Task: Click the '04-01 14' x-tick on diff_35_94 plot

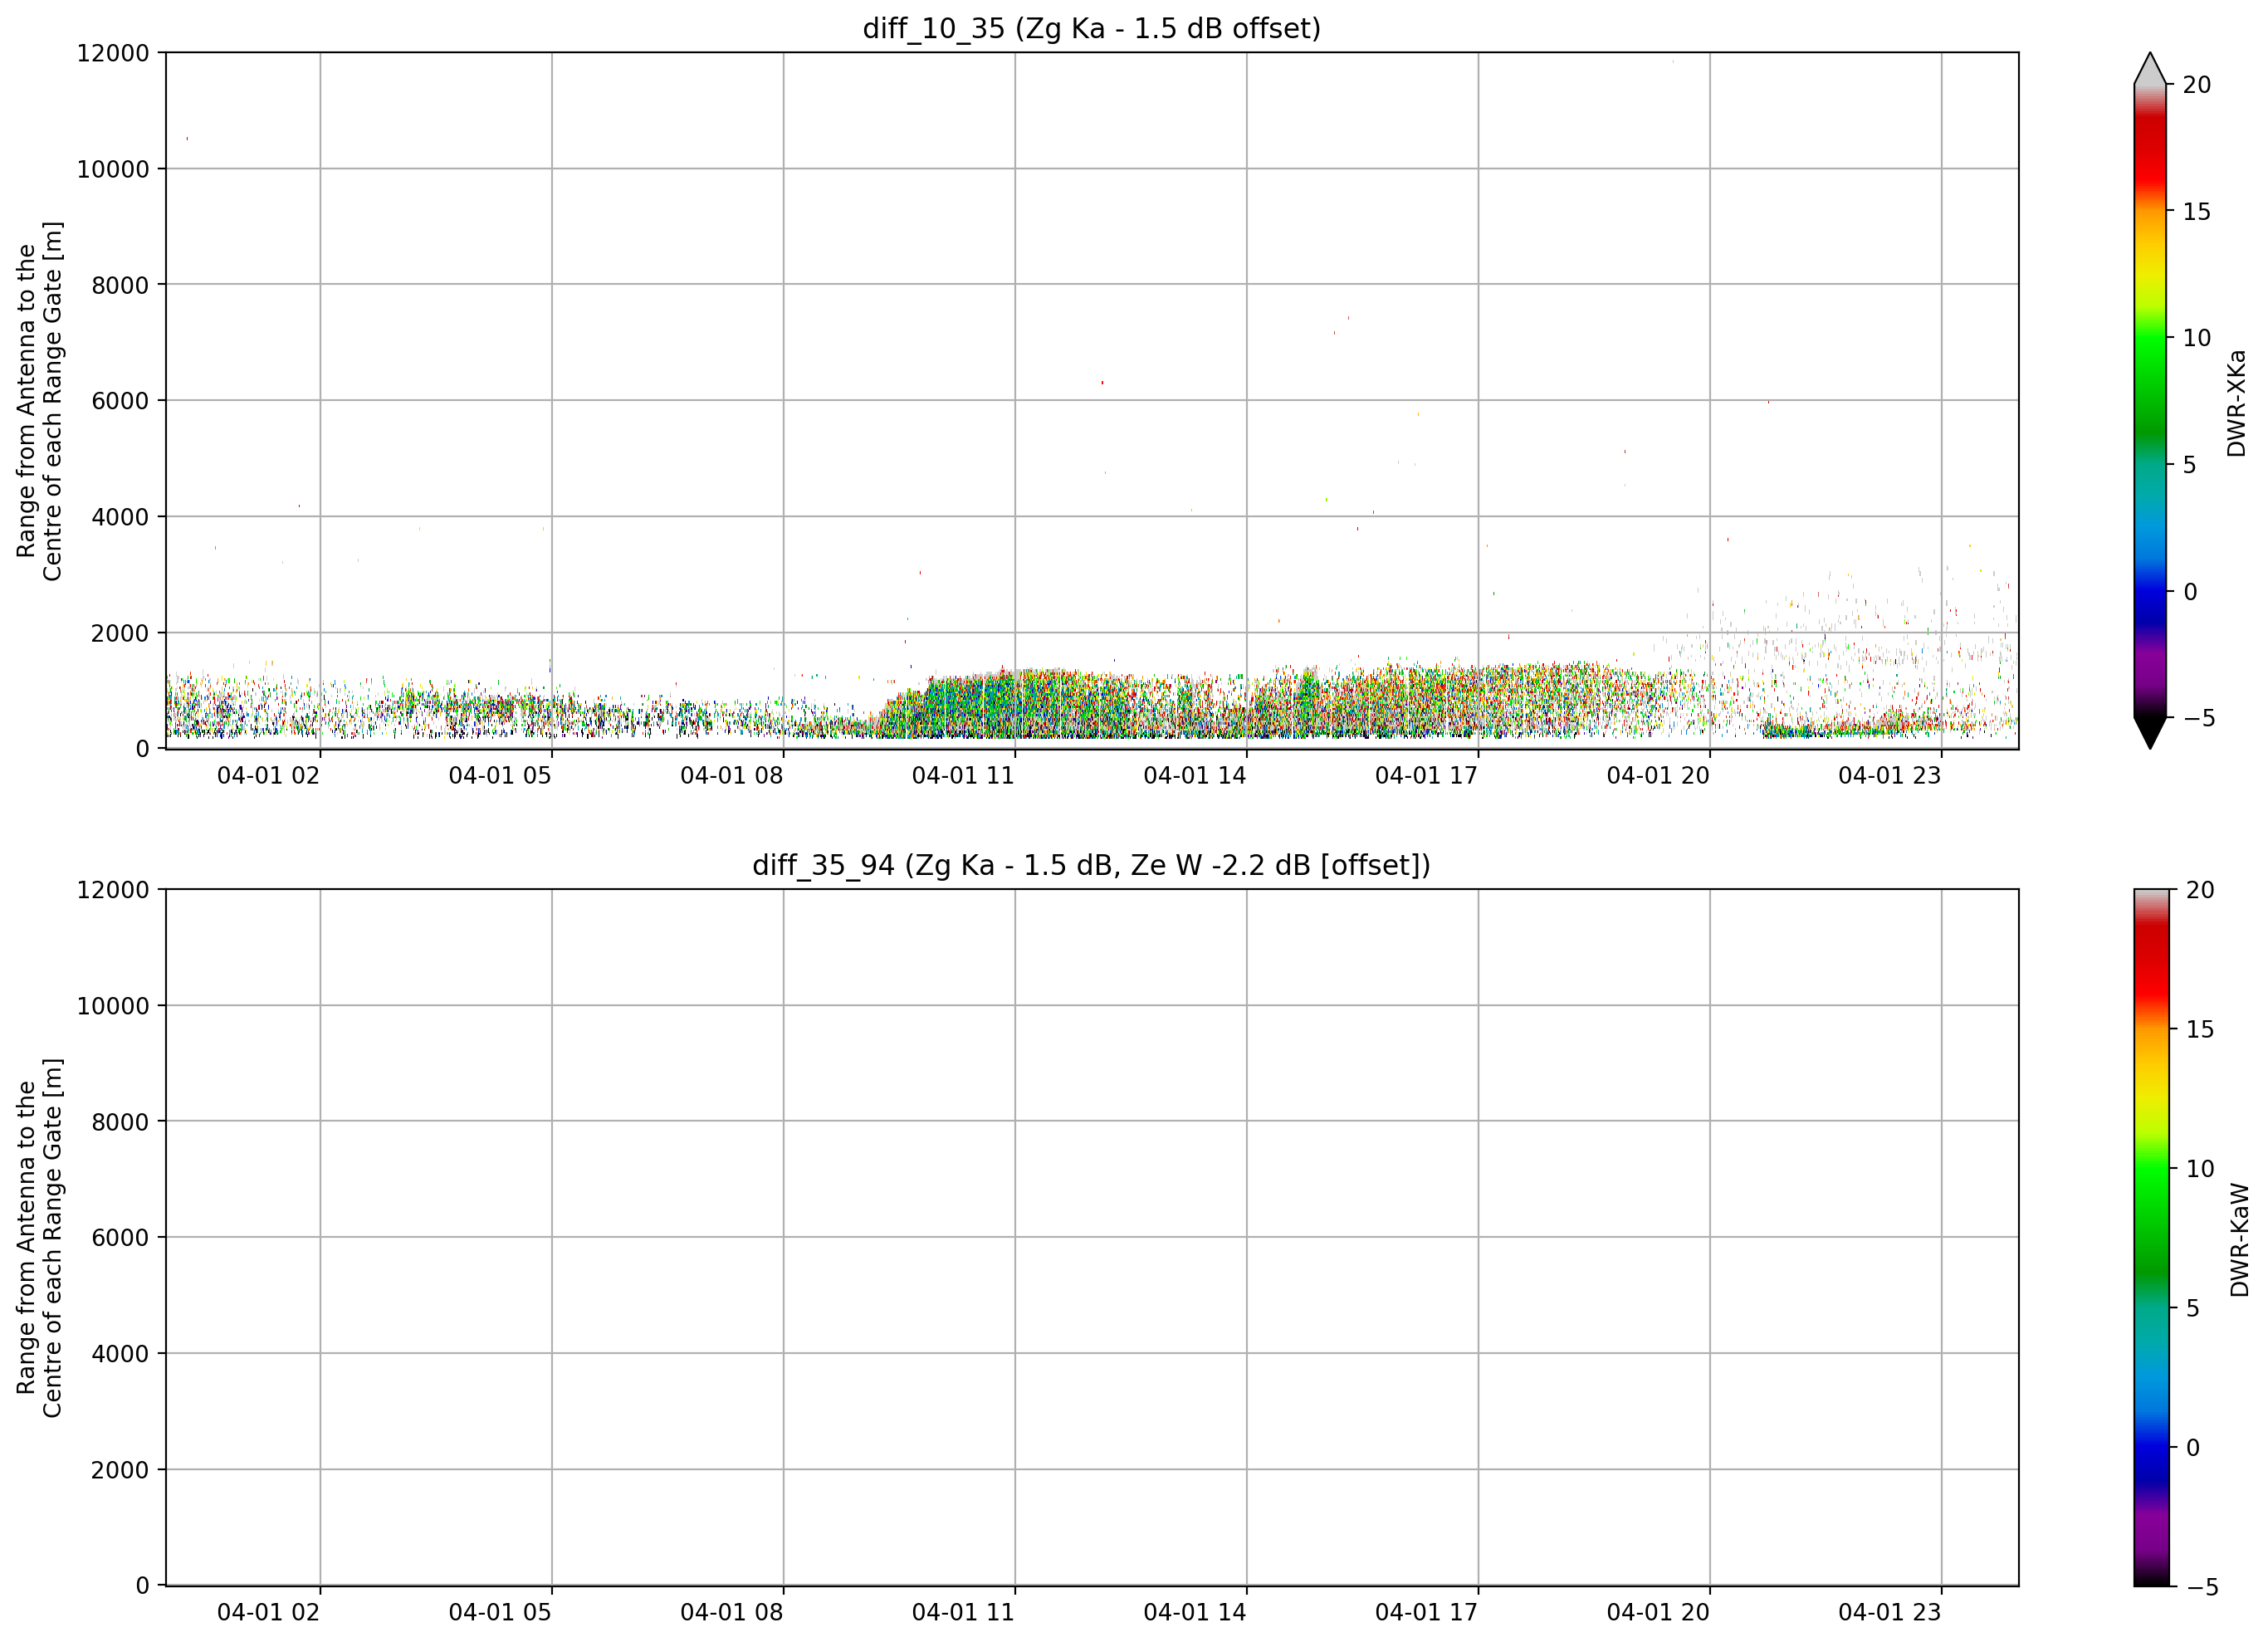Action: point(1195,1612)
